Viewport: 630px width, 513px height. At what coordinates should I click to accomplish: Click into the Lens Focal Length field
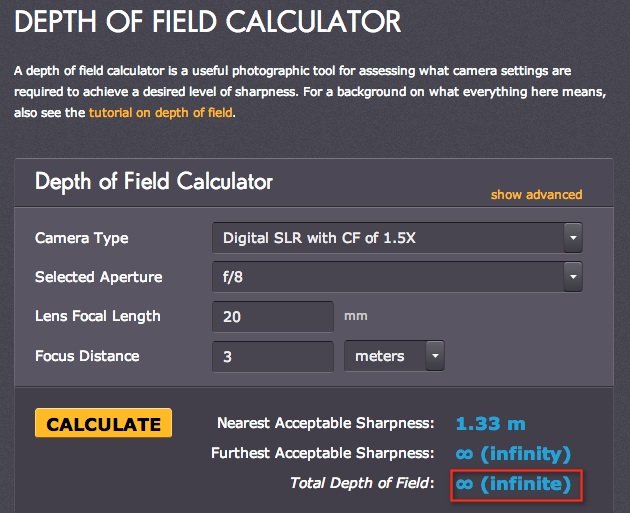pos(272,316)
